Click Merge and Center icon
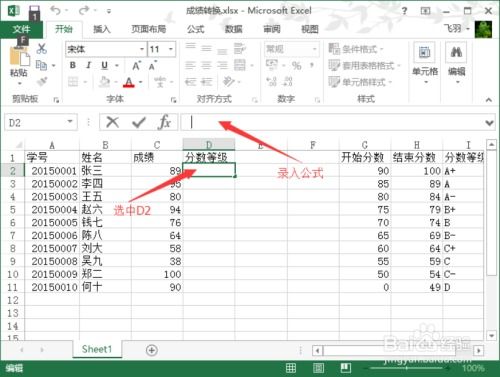This screenshot has height=377, width=500. (x=240, y=65)
